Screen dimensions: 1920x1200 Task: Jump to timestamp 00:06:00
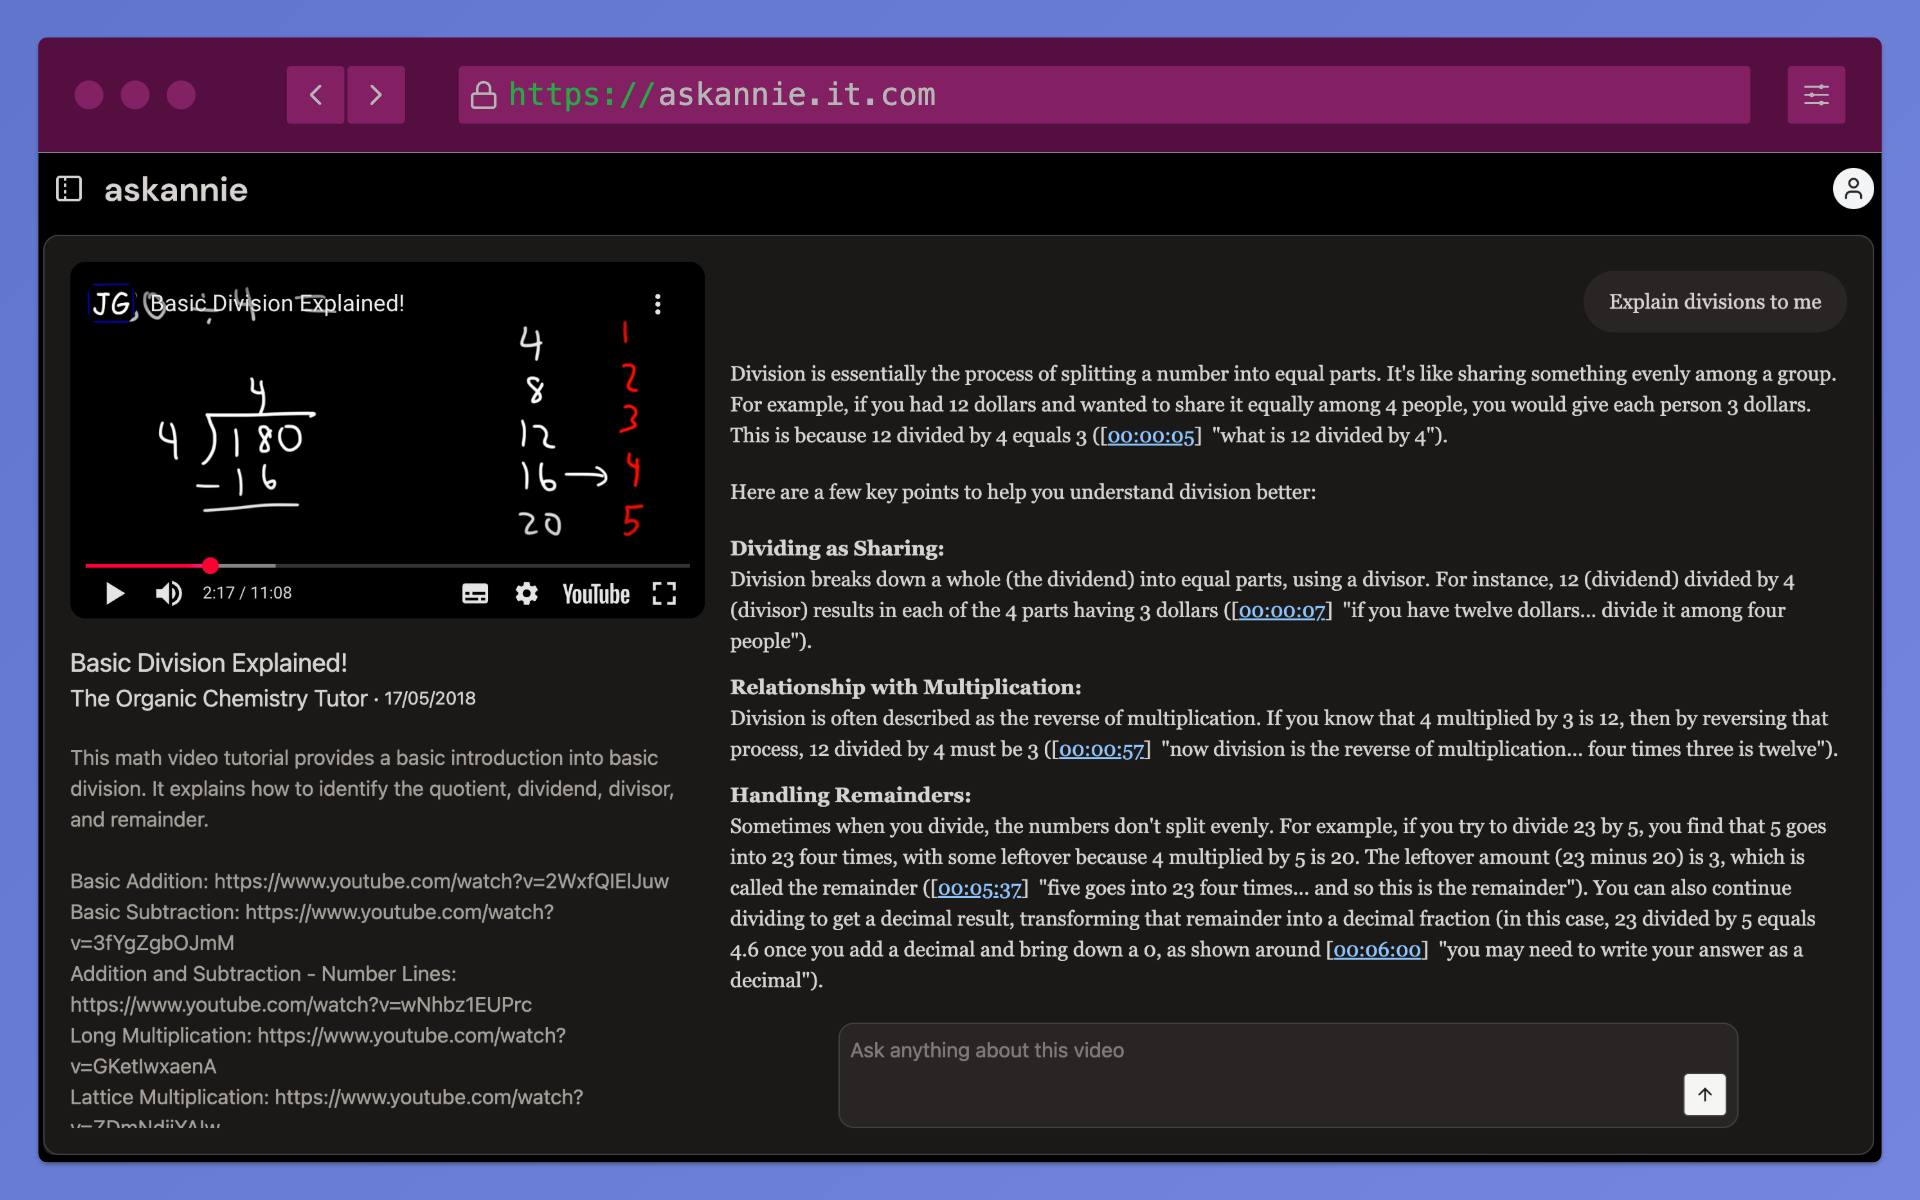click(x=1377, y=950)
